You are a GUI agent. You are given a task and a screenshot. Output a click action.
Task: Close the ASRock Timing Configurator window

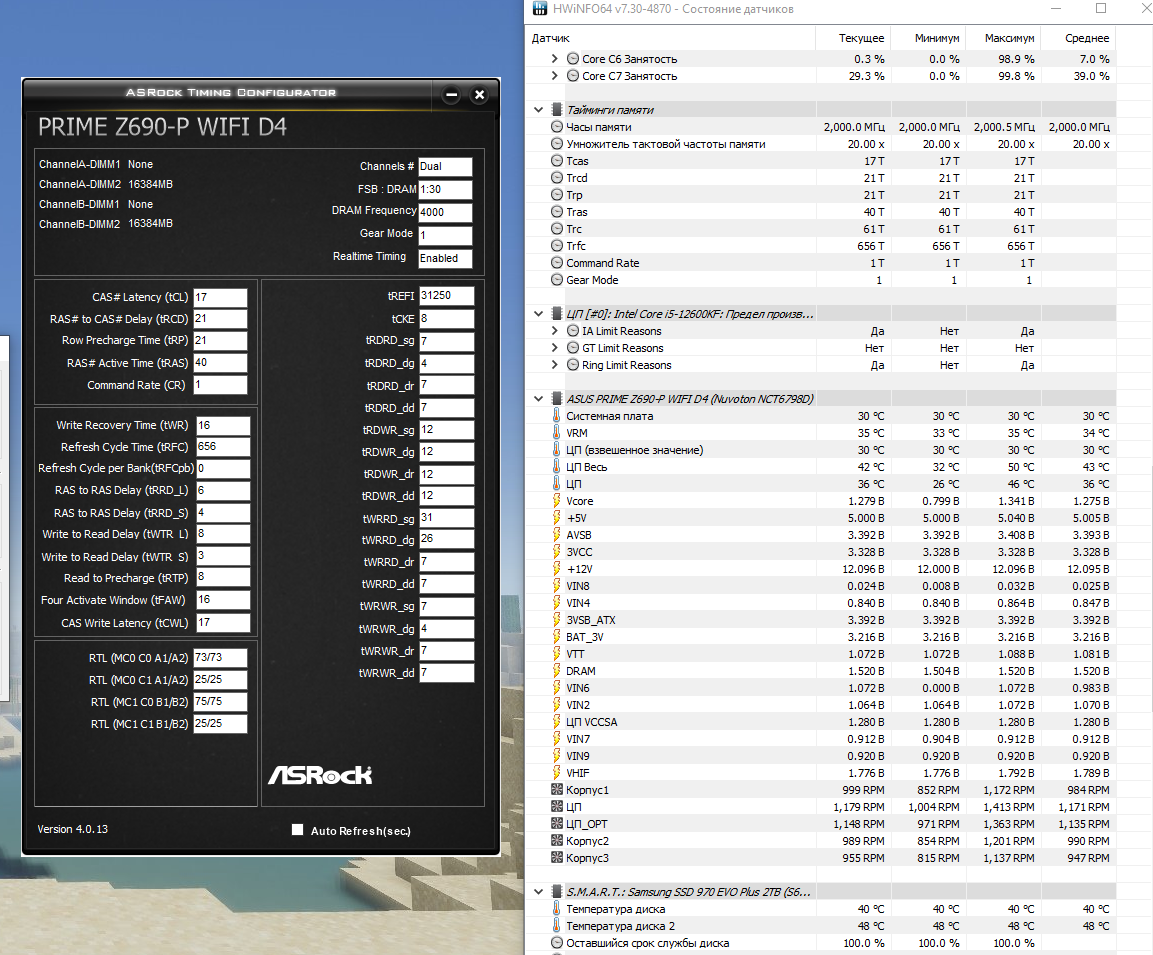point(479,94)
